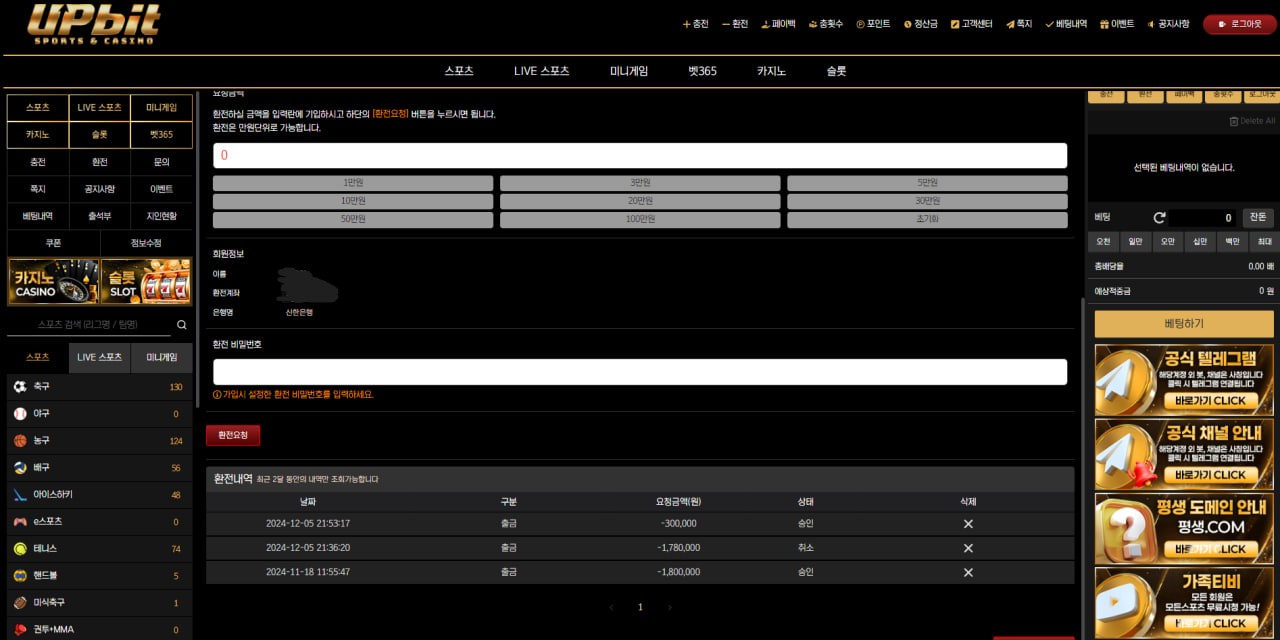Remove the -1,780,000 cancelled record with X
Image resolution: width=1280 pixels, height=640 pixels.
tap(967, 548)
